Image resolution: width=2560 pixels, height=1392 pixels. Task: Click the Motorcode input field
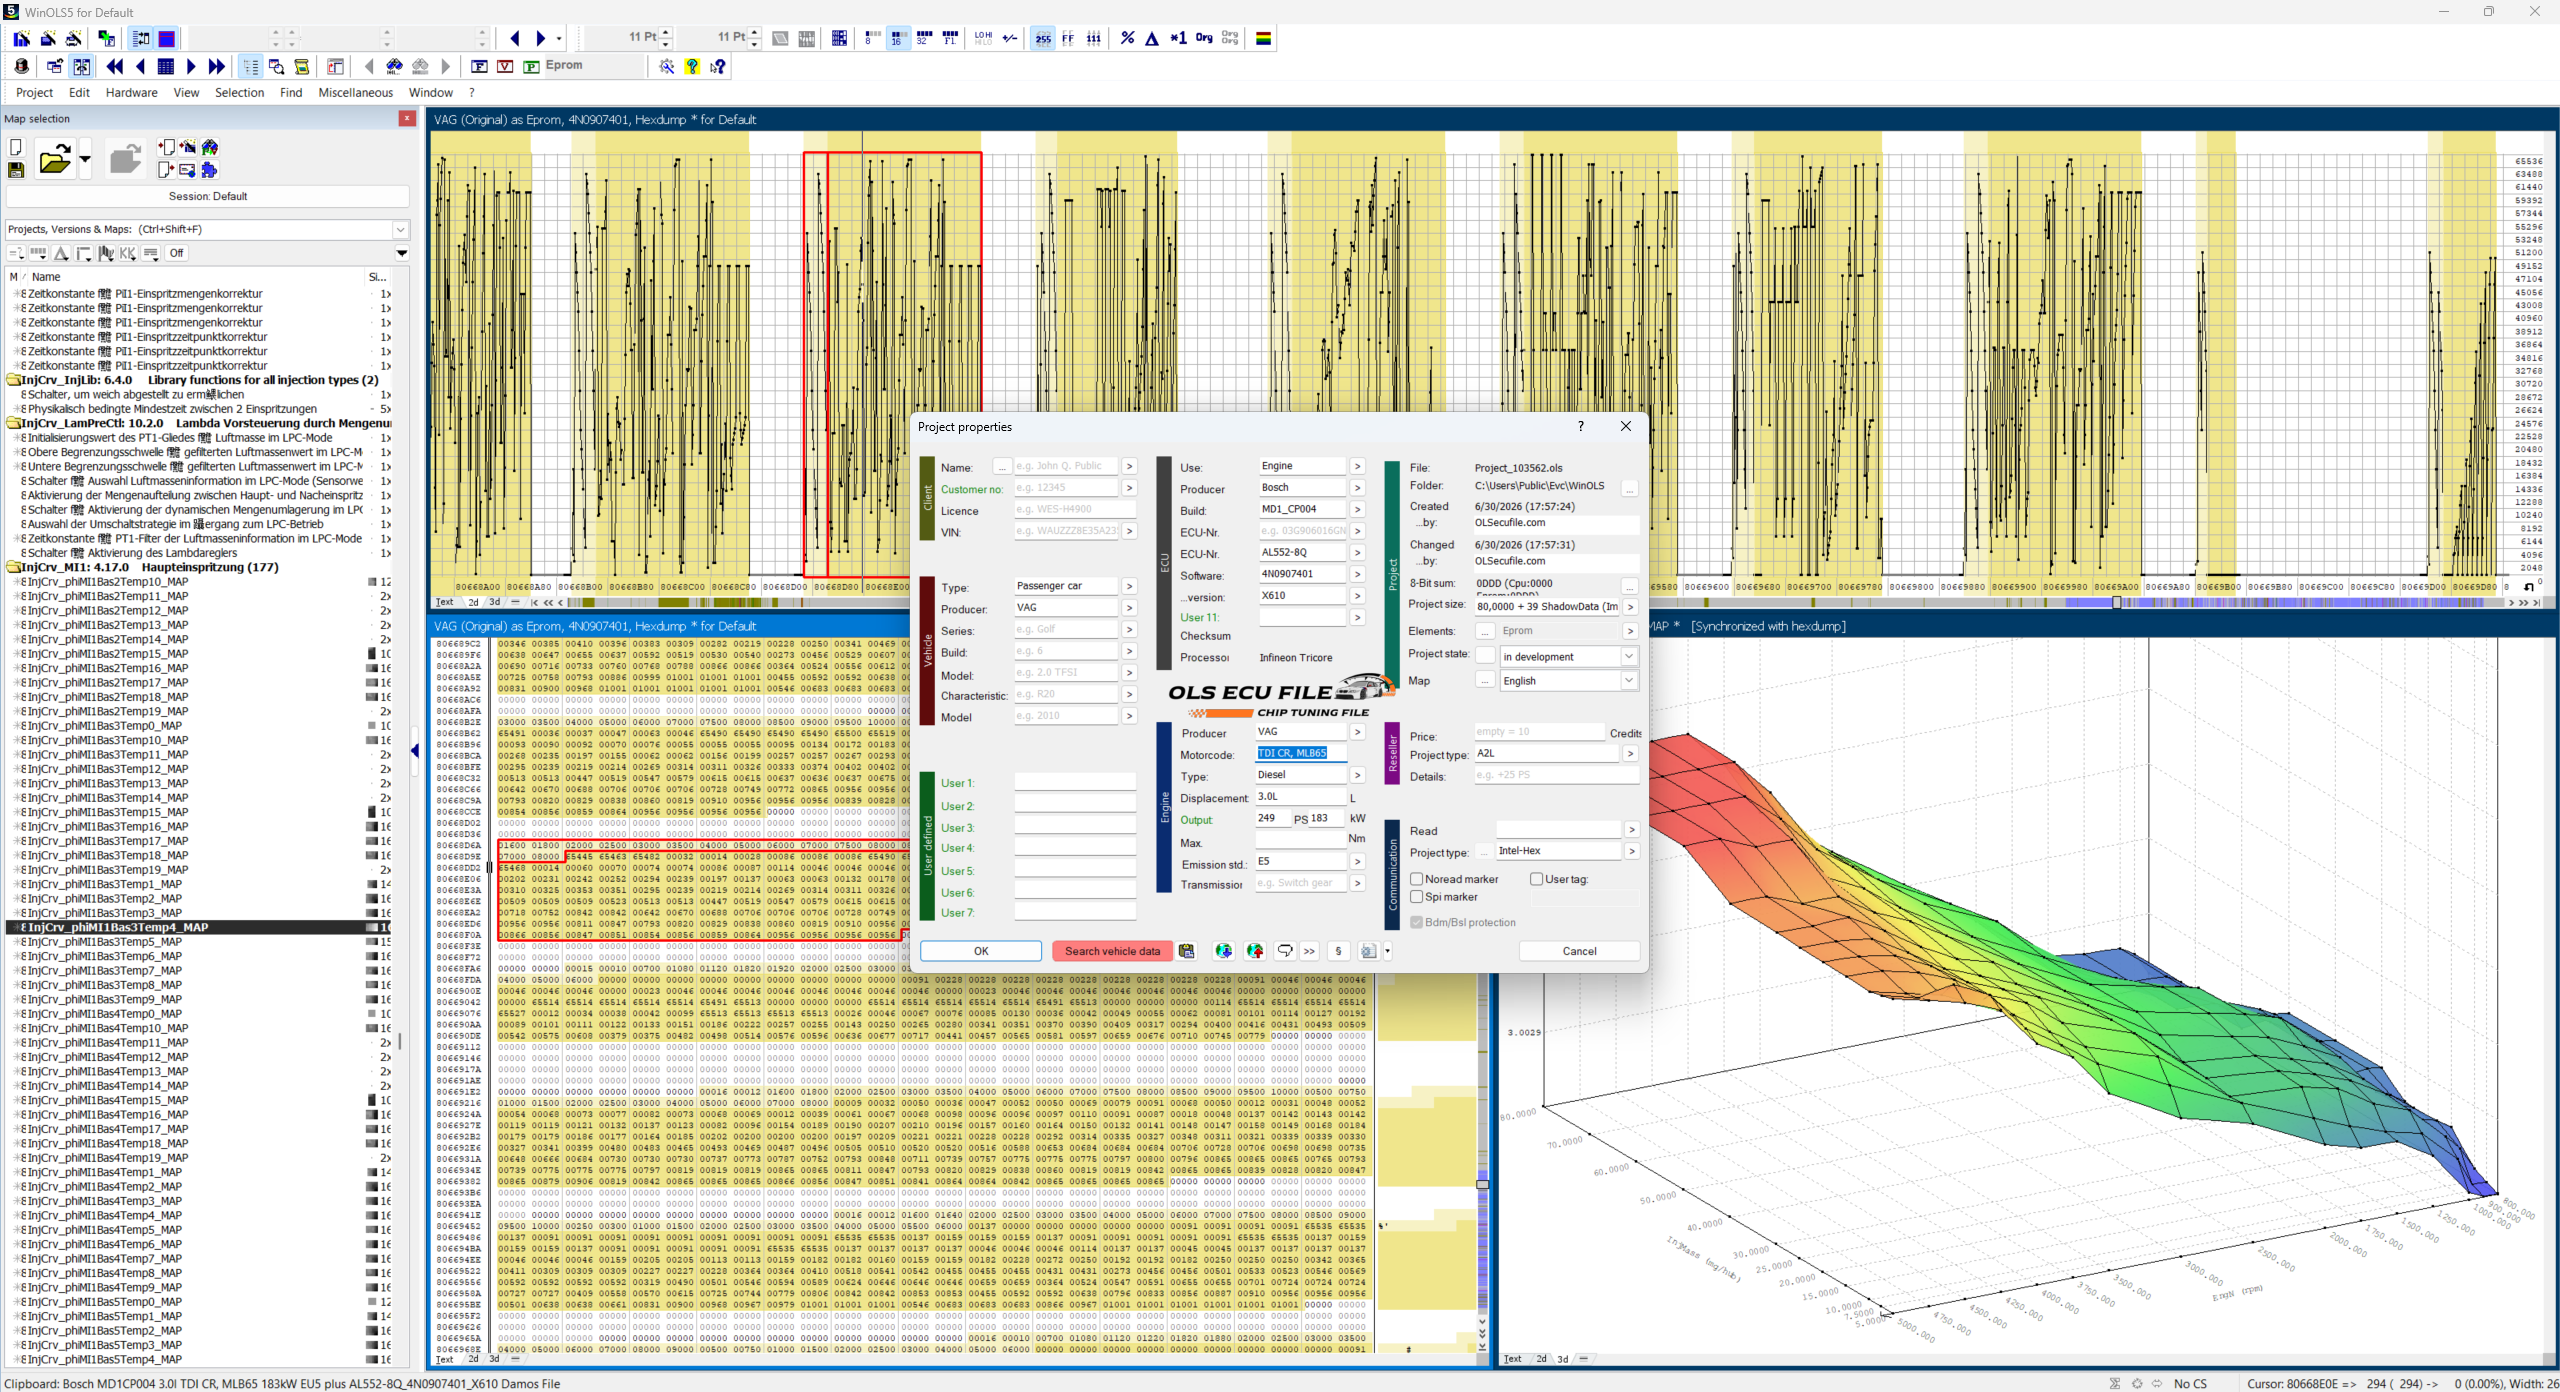[1301, 753]
